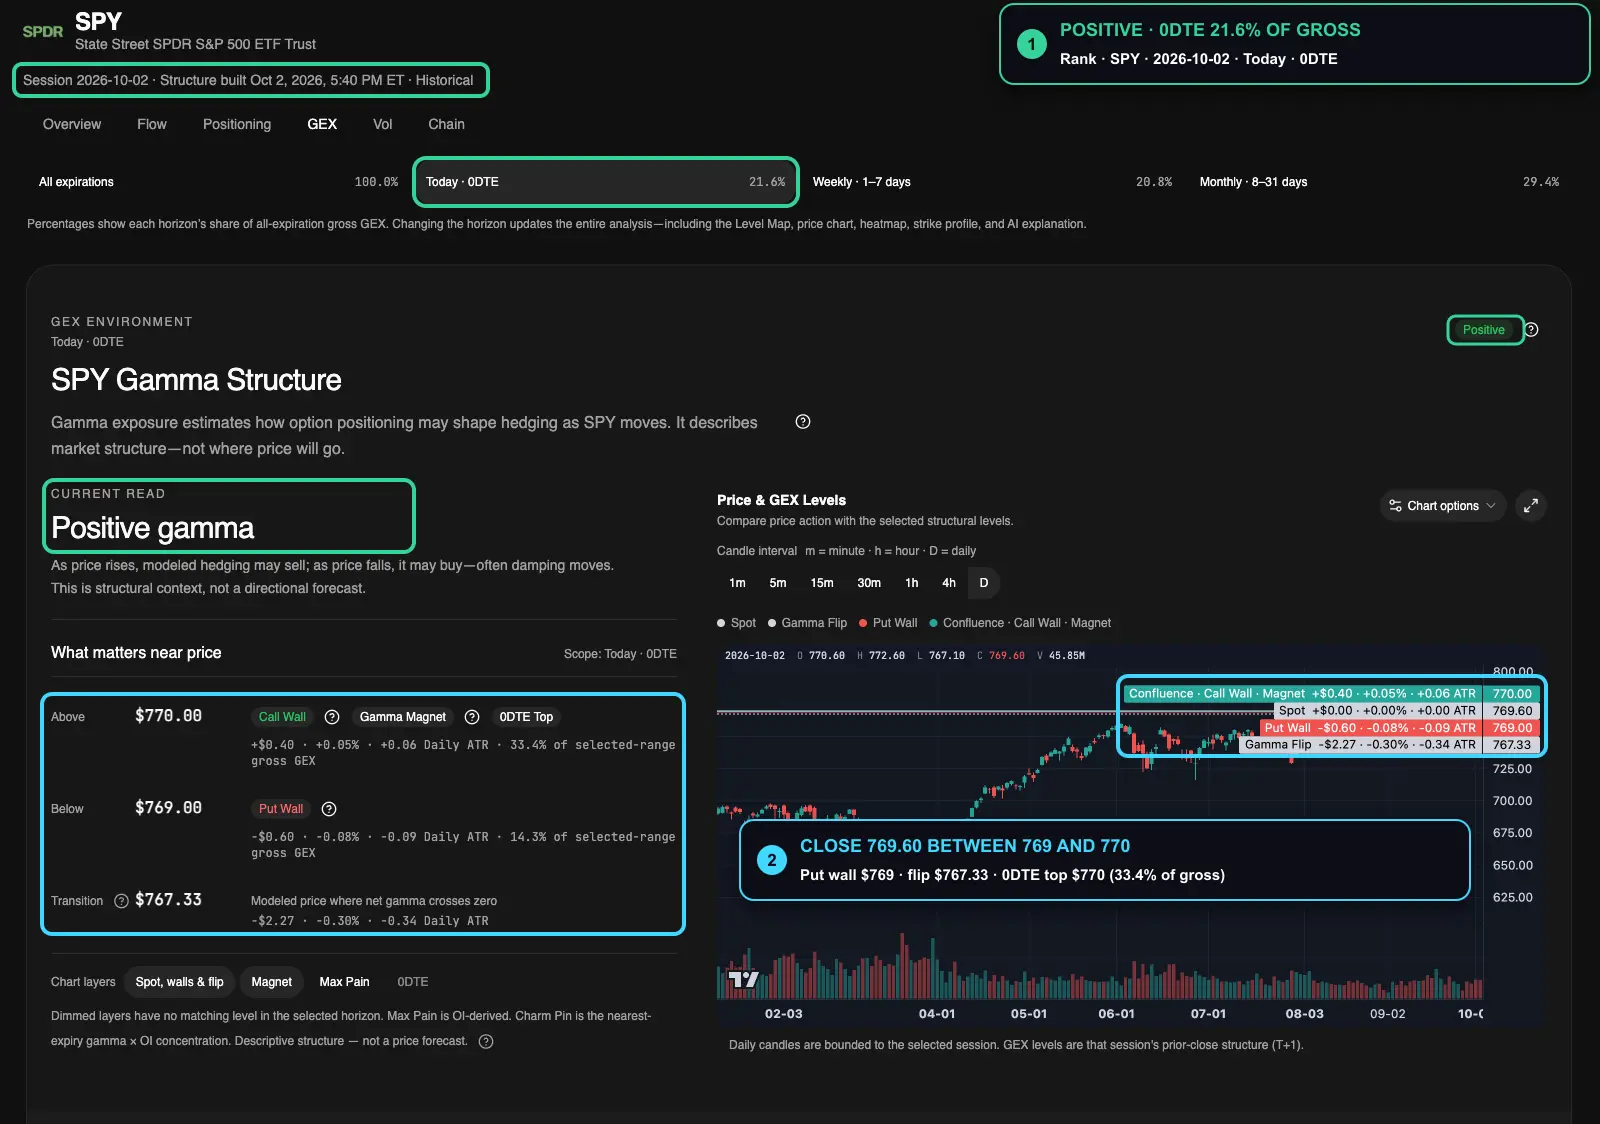
Task: Select daily D candle interval
Action: click(984, 583)
